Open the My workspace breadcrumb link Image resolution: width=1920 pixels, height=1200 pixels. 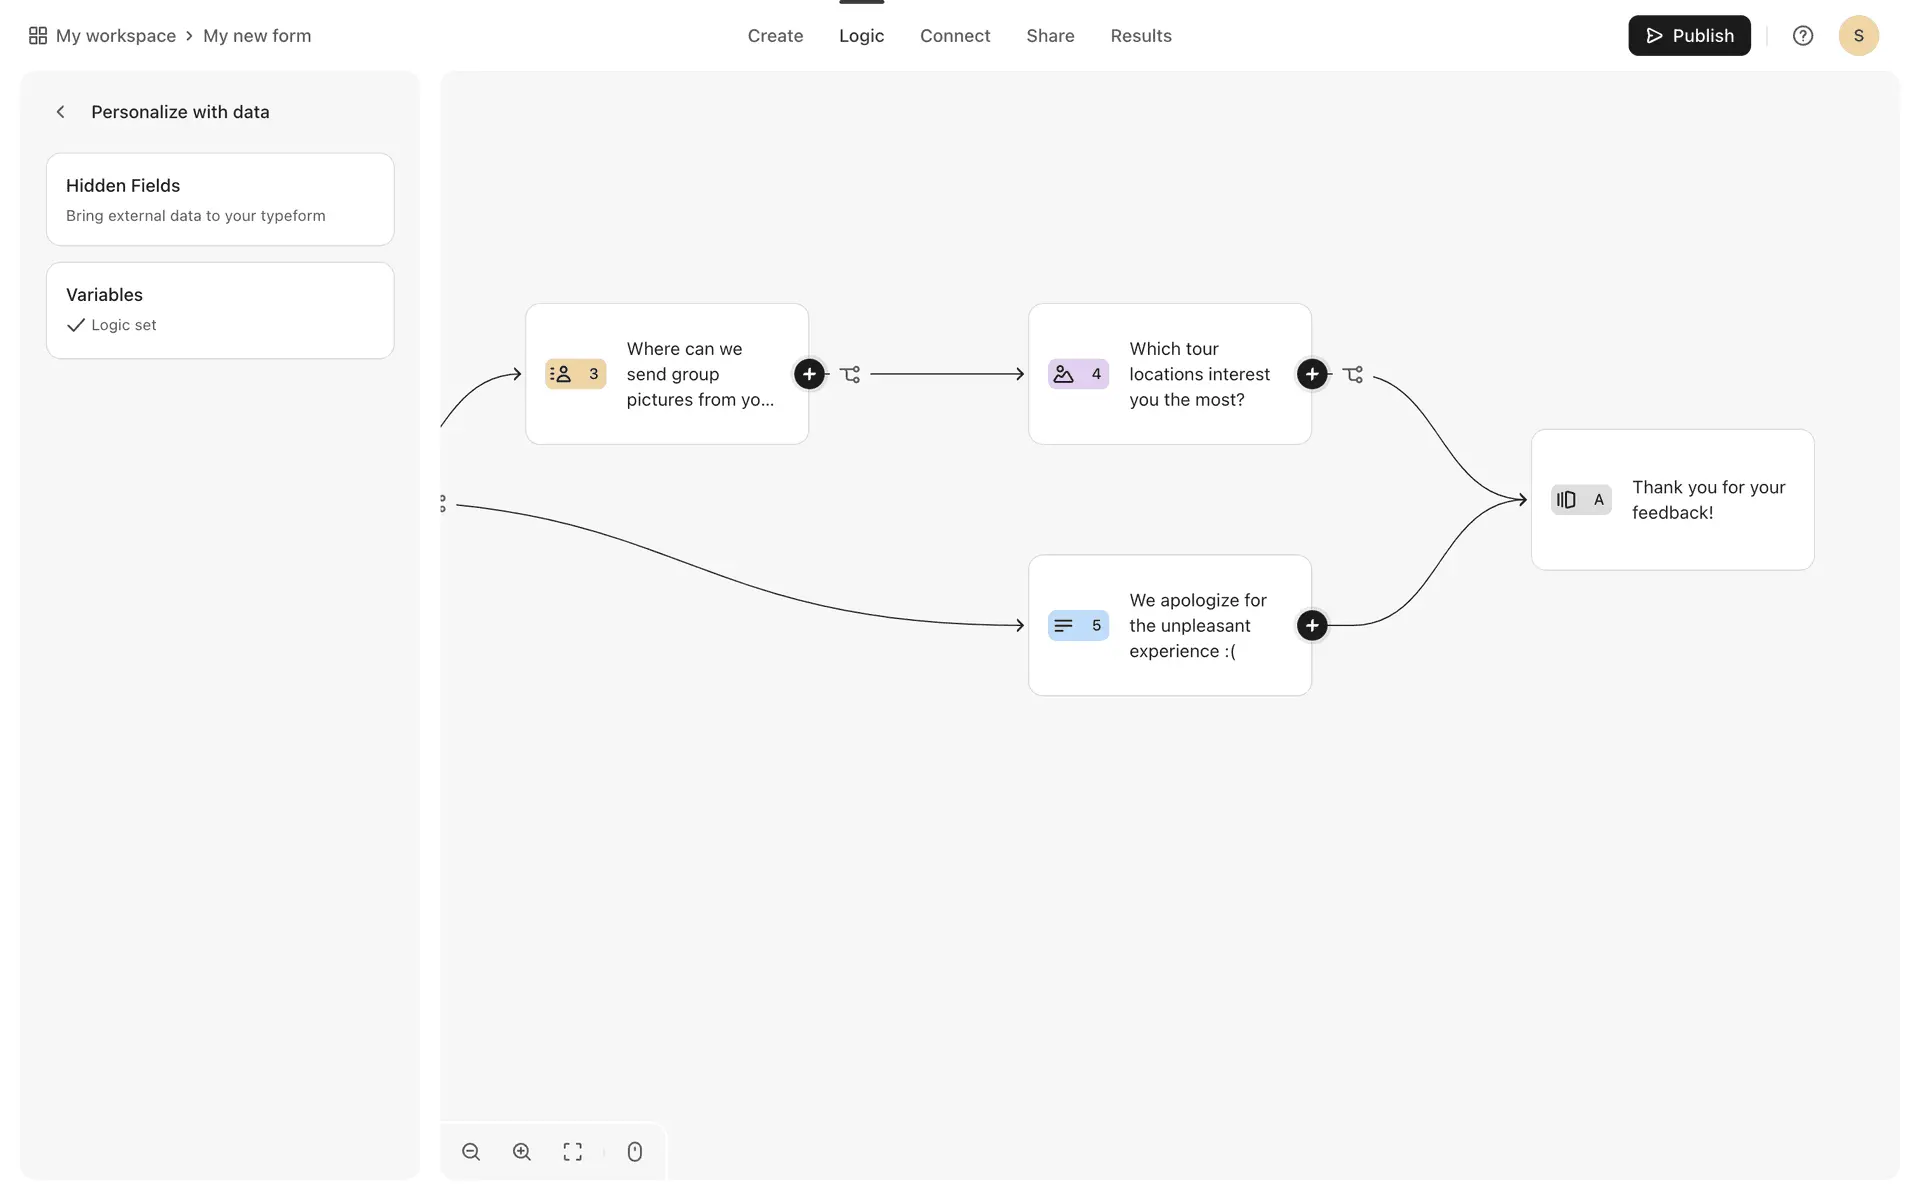[115, 36]
